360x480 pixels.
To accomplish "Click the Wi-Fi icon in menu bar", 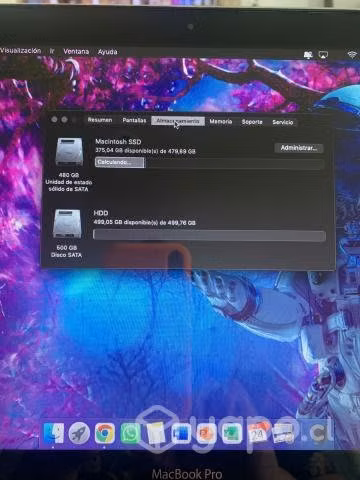I will click(x=352, y=54).
